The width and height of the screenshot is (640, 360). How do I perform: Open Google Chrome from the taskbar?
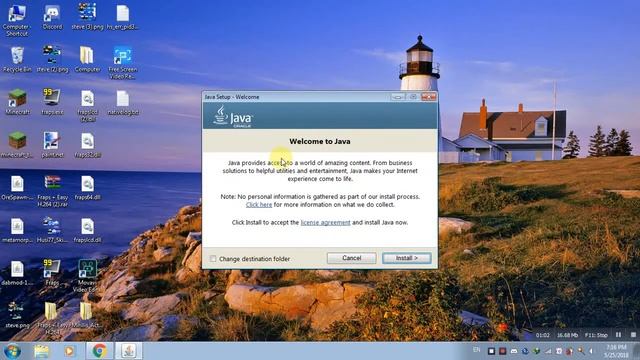(99, 351)
